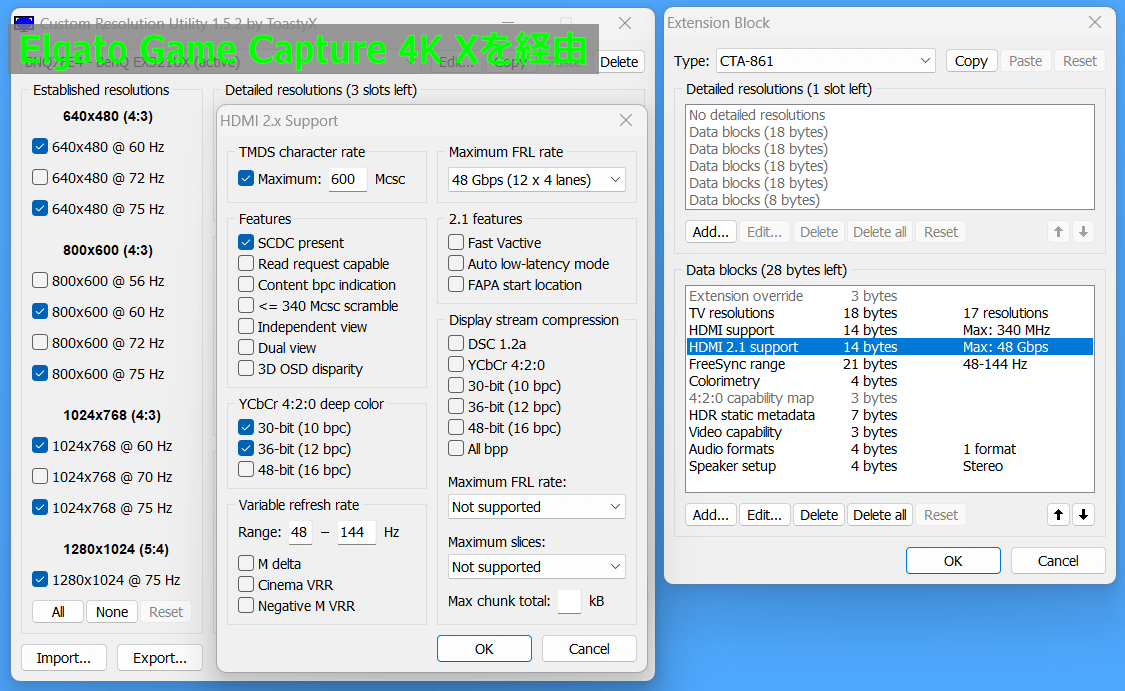
Task: Enable DSC All bpp
Action: click(456, 448)
